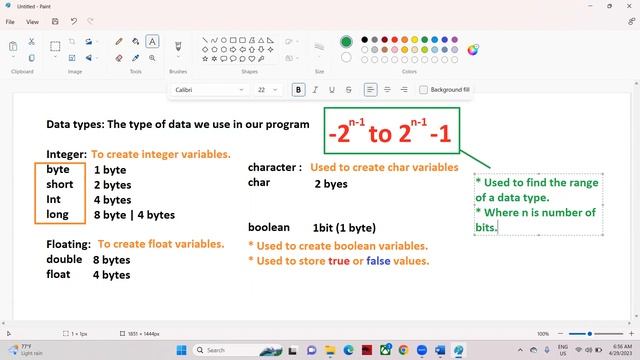This screenshot has width=640, height=360.
Task: Enable the Background fill checkbox
Action: pos(423,90)
